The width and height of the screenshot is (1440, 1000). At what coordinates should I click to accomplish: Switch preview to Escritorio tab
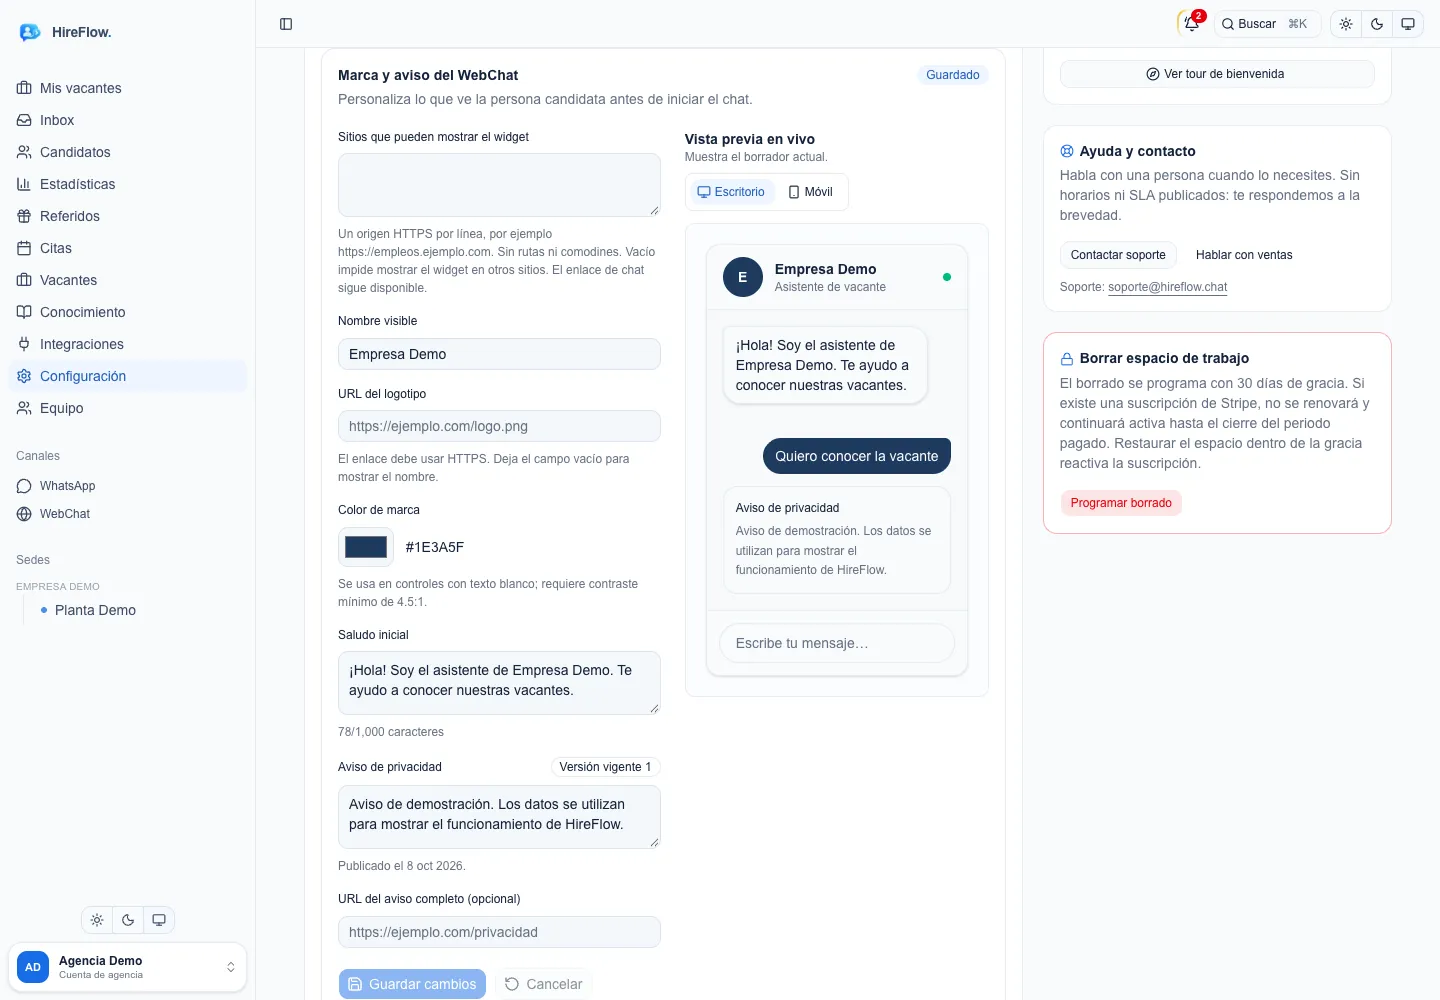[x=731, y=192]
